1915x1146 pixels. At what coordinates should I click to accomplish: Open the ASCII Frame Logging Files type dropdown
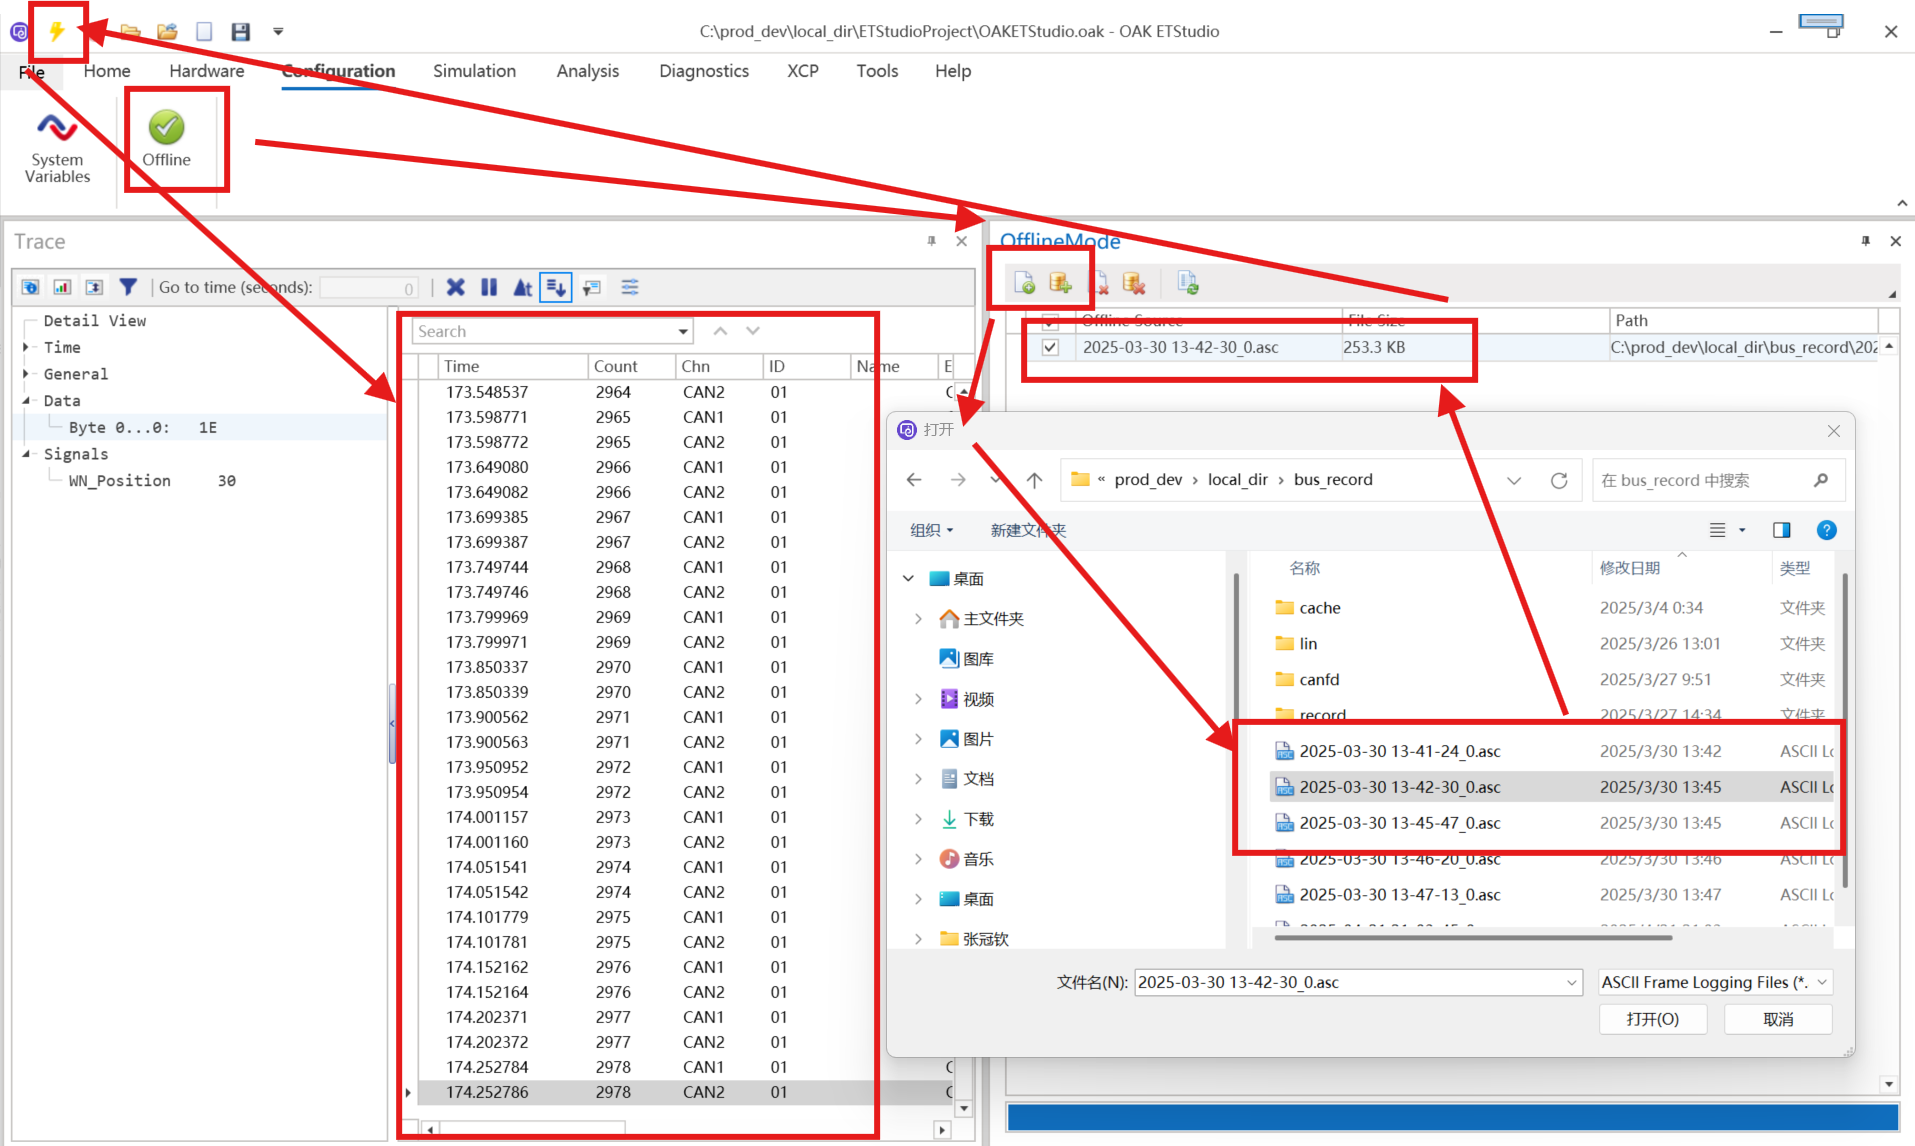[1821, 982]
